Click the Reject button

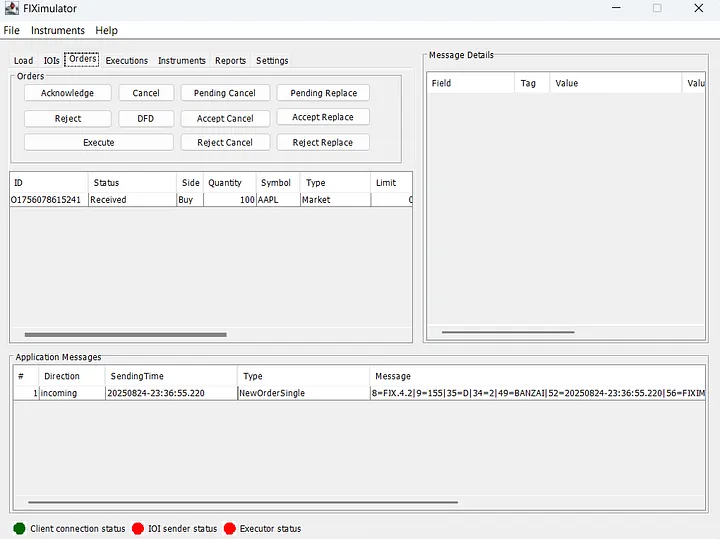pos(68,118)
